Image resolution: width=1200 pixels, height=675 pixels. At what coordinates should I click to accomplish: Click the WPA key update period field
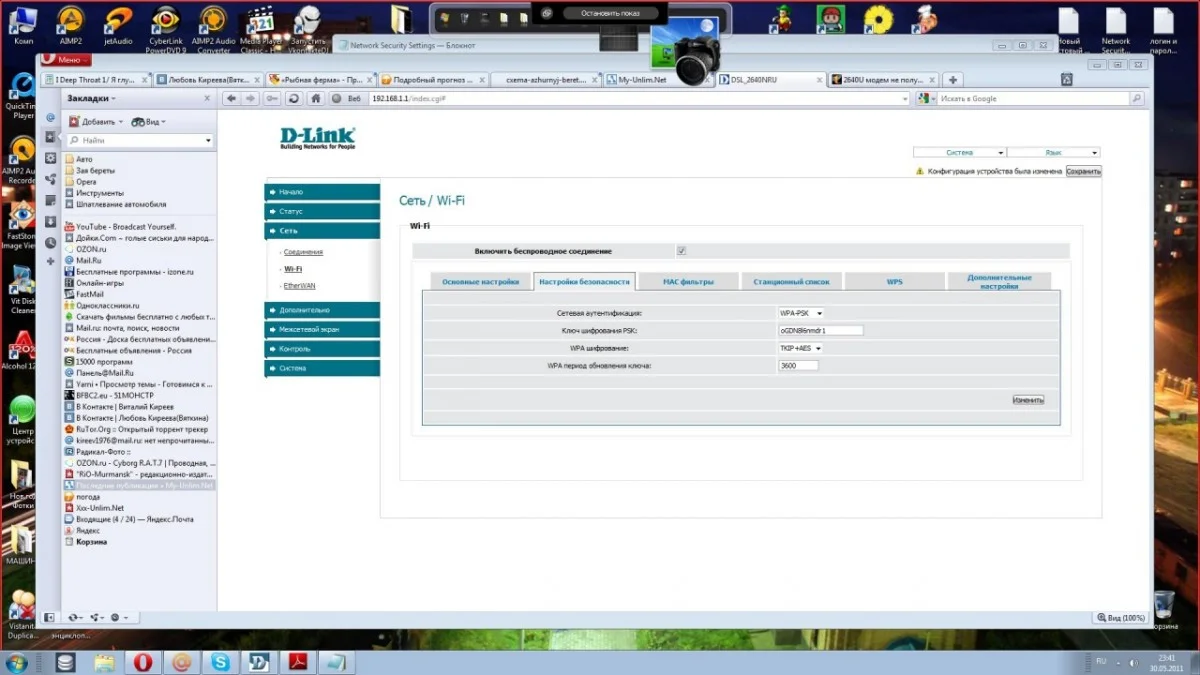(x=798, y=366)
